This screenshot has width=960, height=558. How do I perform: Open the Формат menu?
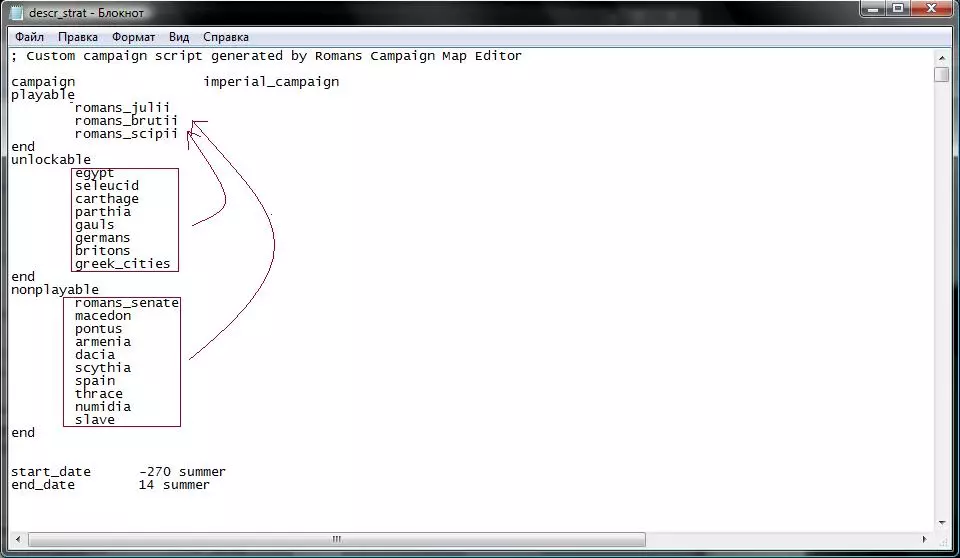pos(133,37)
